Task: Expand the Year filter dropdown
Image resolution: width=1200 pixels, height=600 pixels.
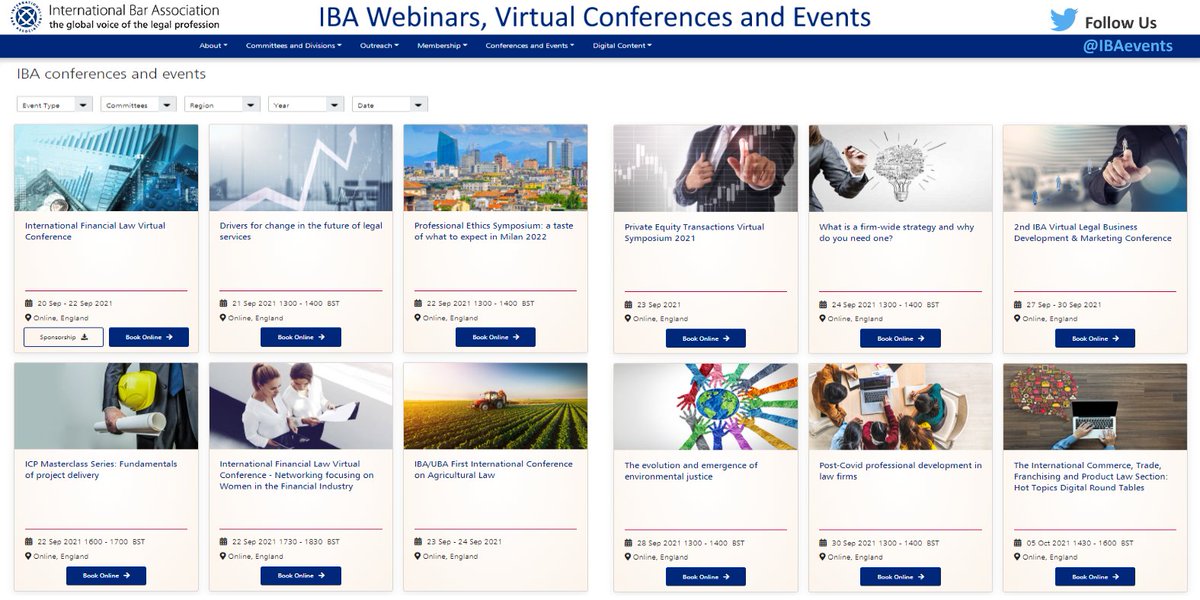Action: click(x=306, y=104)
